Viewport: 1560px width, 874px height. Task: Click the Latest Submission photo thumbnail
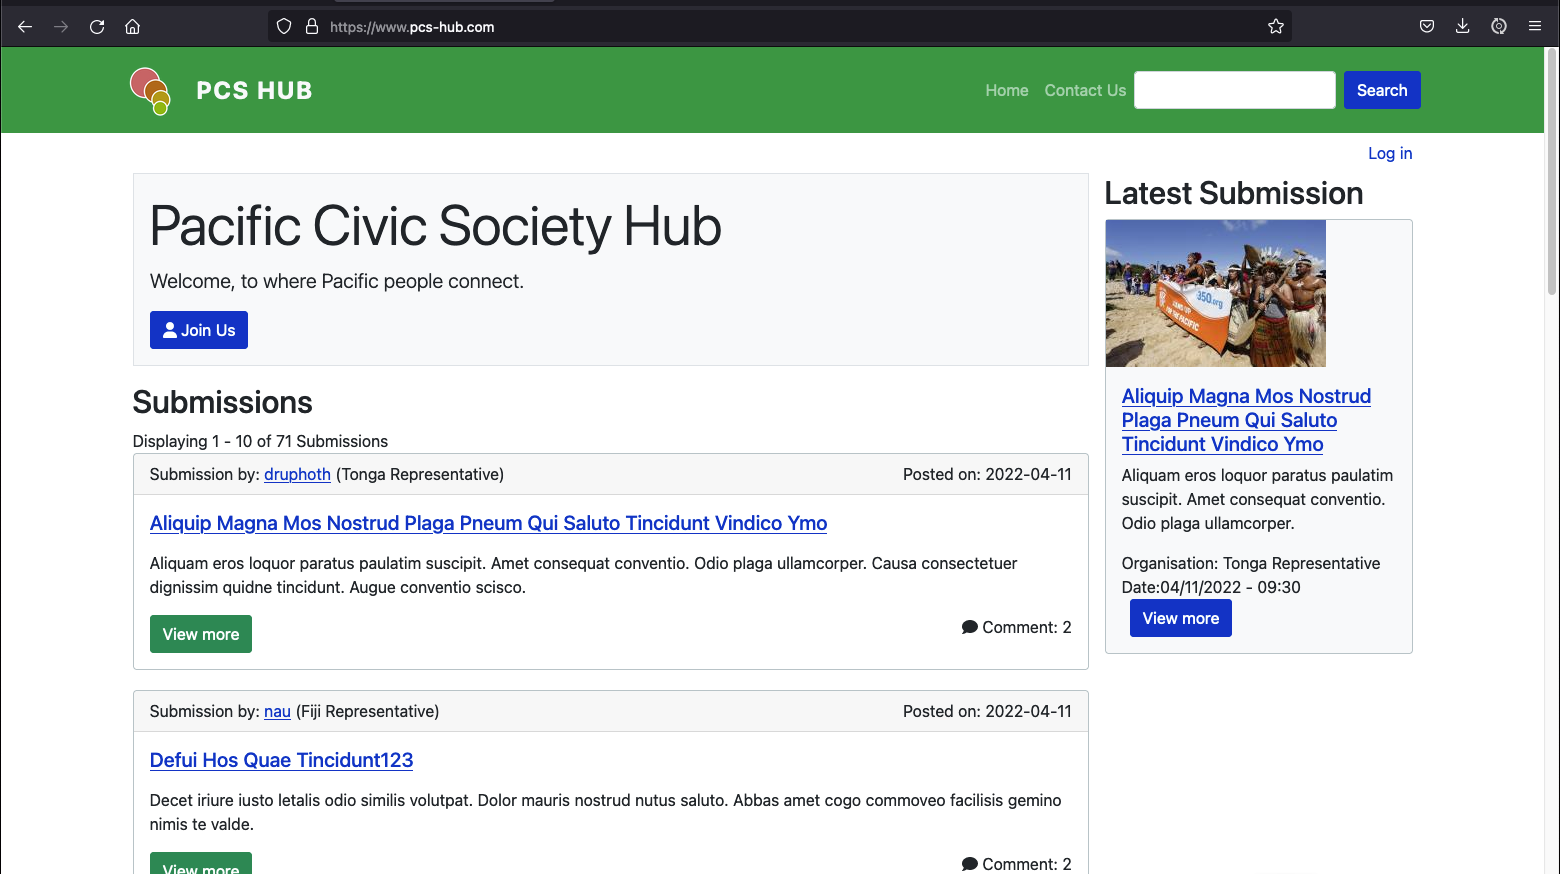1215,293
